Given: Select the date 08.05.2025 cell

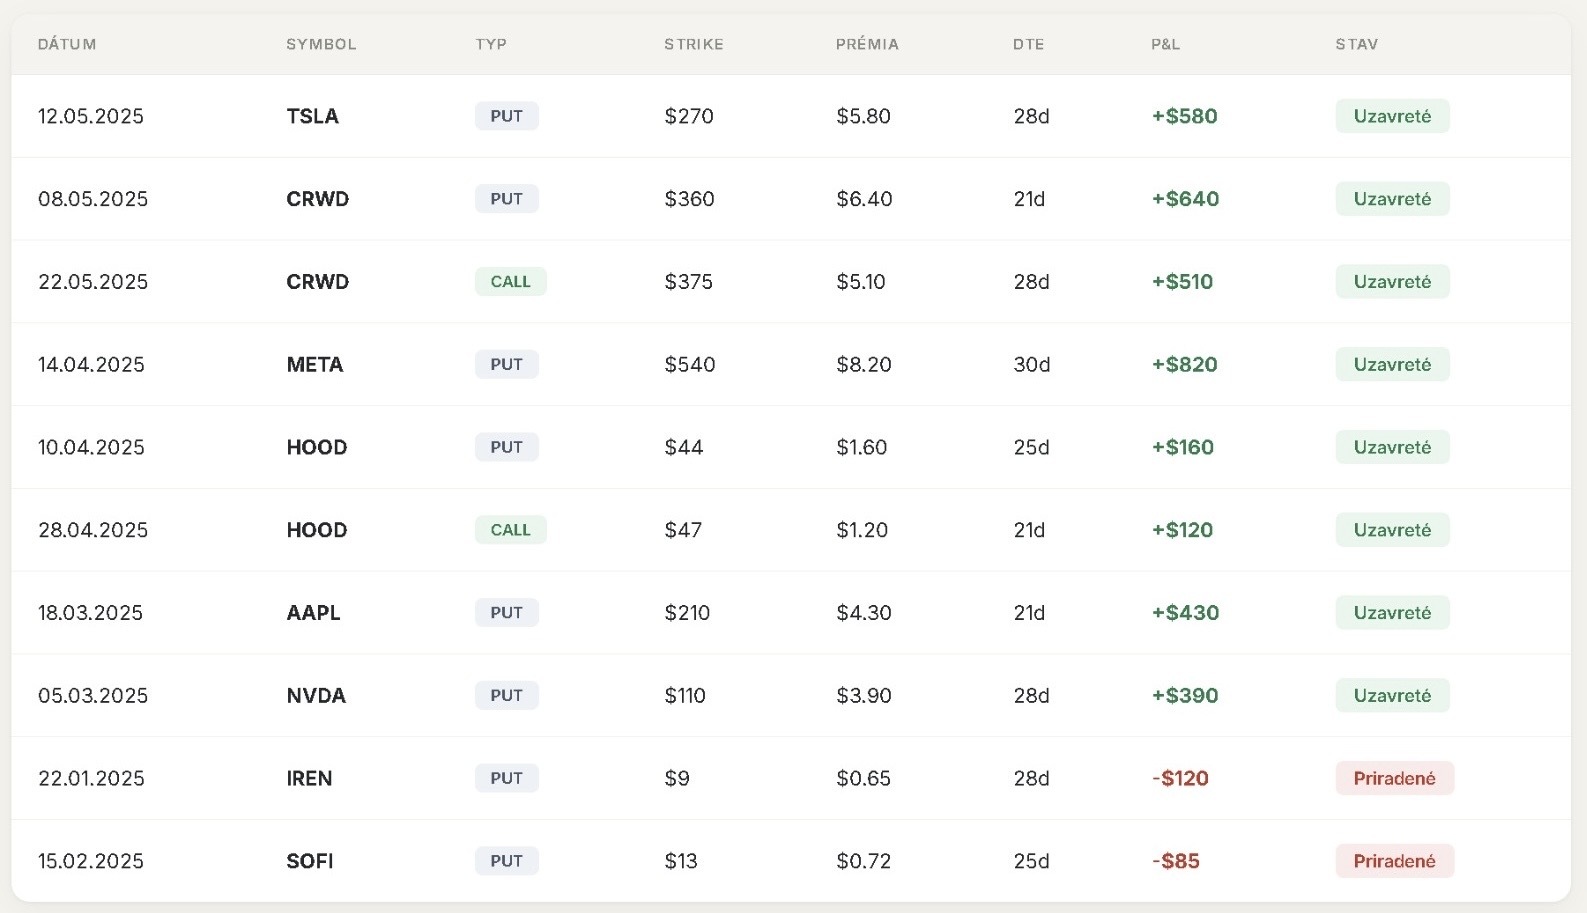Looking at the screenshot, I should coord(93,199).
